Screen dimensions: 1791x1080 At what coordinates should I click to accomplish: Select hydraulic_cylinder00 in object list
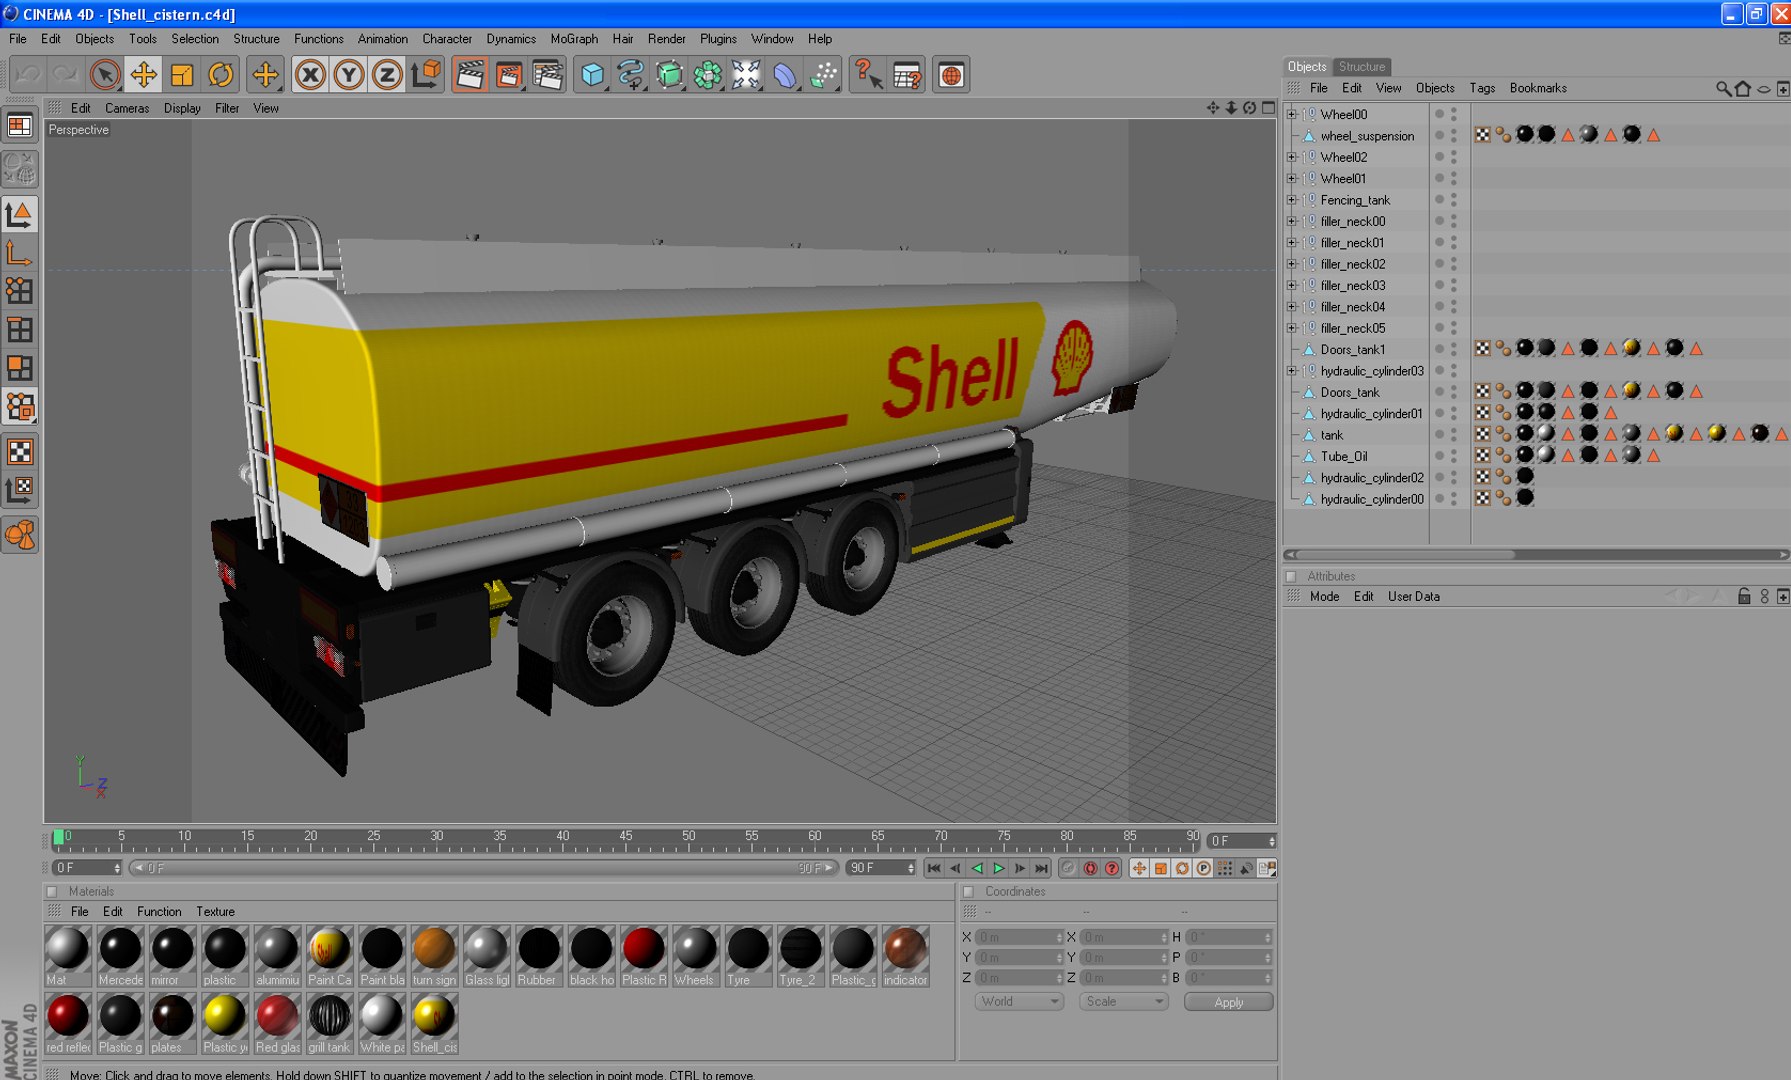click(1372, 499)
